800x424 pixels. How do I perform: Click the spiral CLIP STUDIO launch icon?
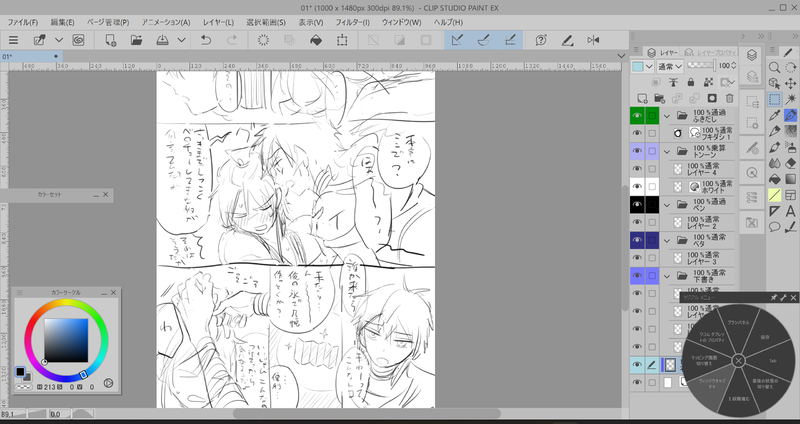[78, 40]
